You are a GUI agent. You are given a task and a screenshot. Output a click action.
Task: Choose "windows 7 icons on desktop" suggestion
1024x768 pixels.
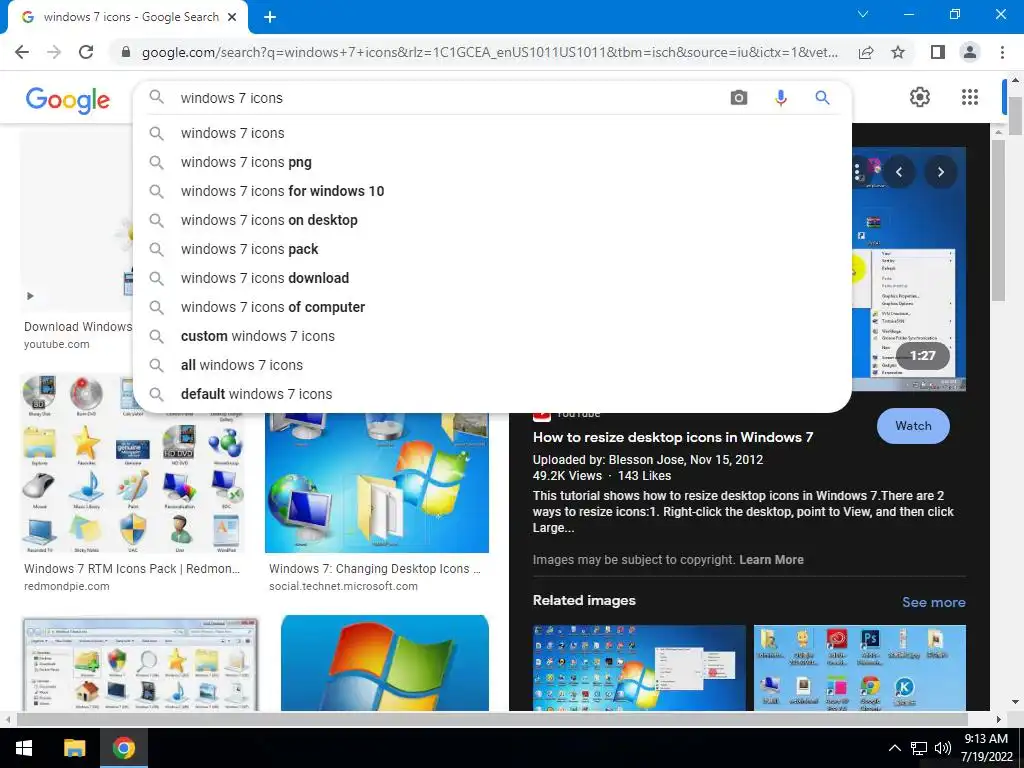pos(492,220)
